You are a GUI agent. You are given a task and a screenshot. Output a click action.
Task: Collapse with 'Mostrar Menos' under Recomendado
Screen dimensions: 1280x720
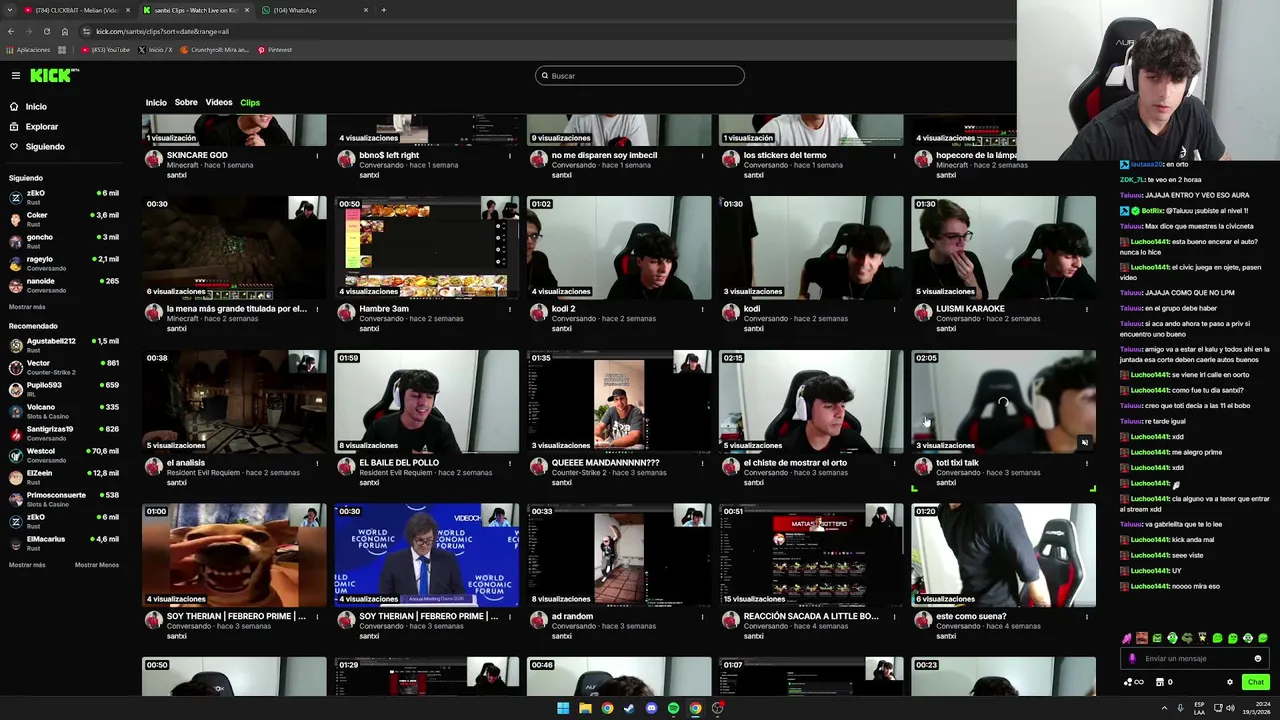pos(97,565)
